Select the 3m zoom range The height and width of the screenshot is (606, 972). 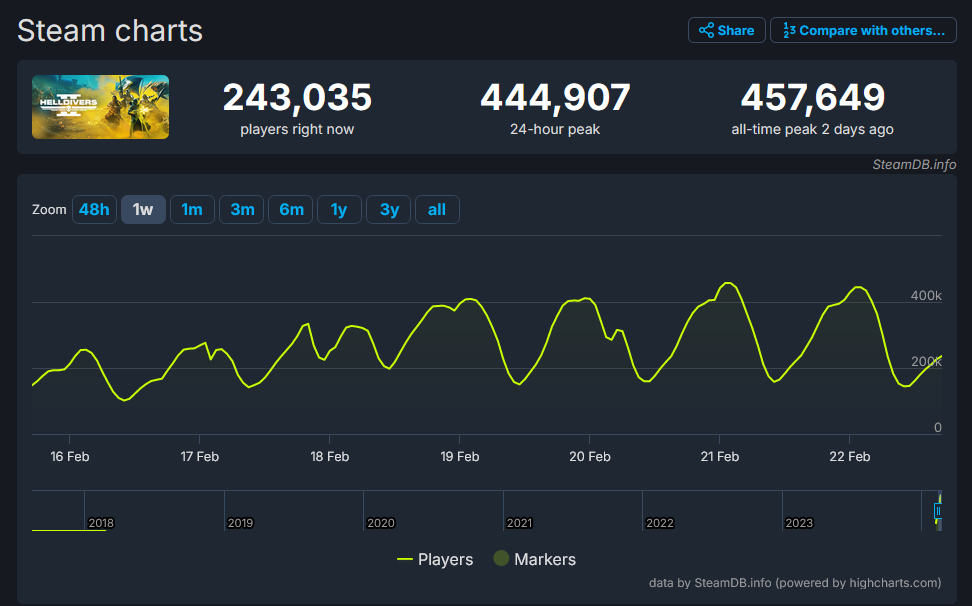tap(241, 209)
